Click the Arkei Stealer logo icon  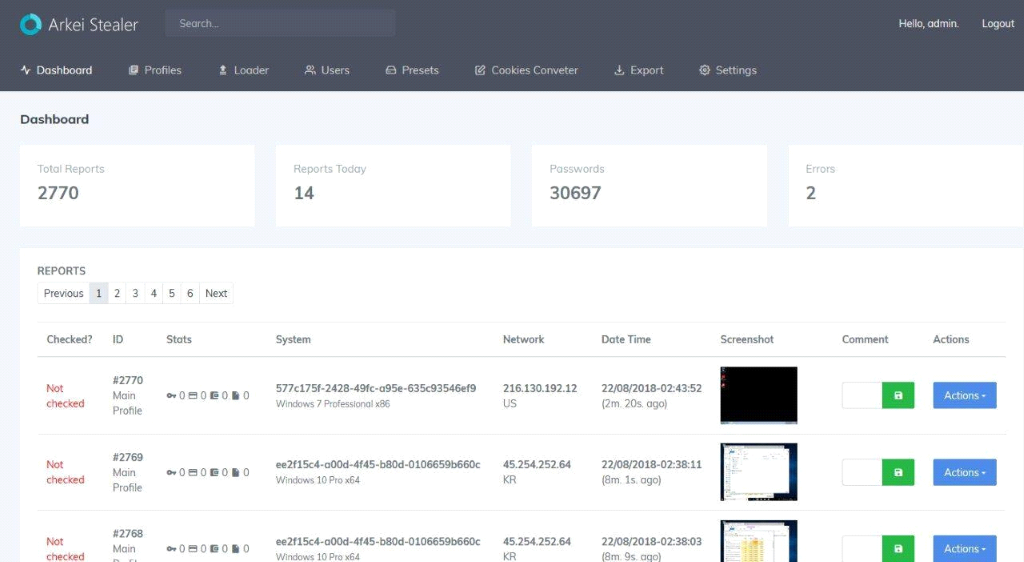(31, 24)
